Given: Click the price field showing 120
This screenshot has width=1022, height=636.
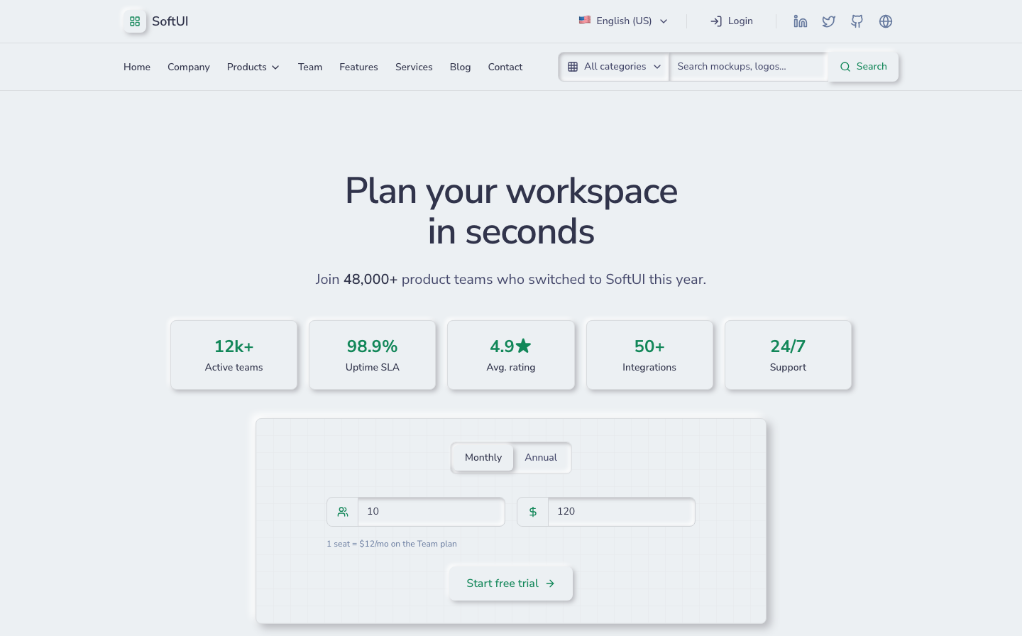Looking at the screenshot, I should (x=621, y=512).
